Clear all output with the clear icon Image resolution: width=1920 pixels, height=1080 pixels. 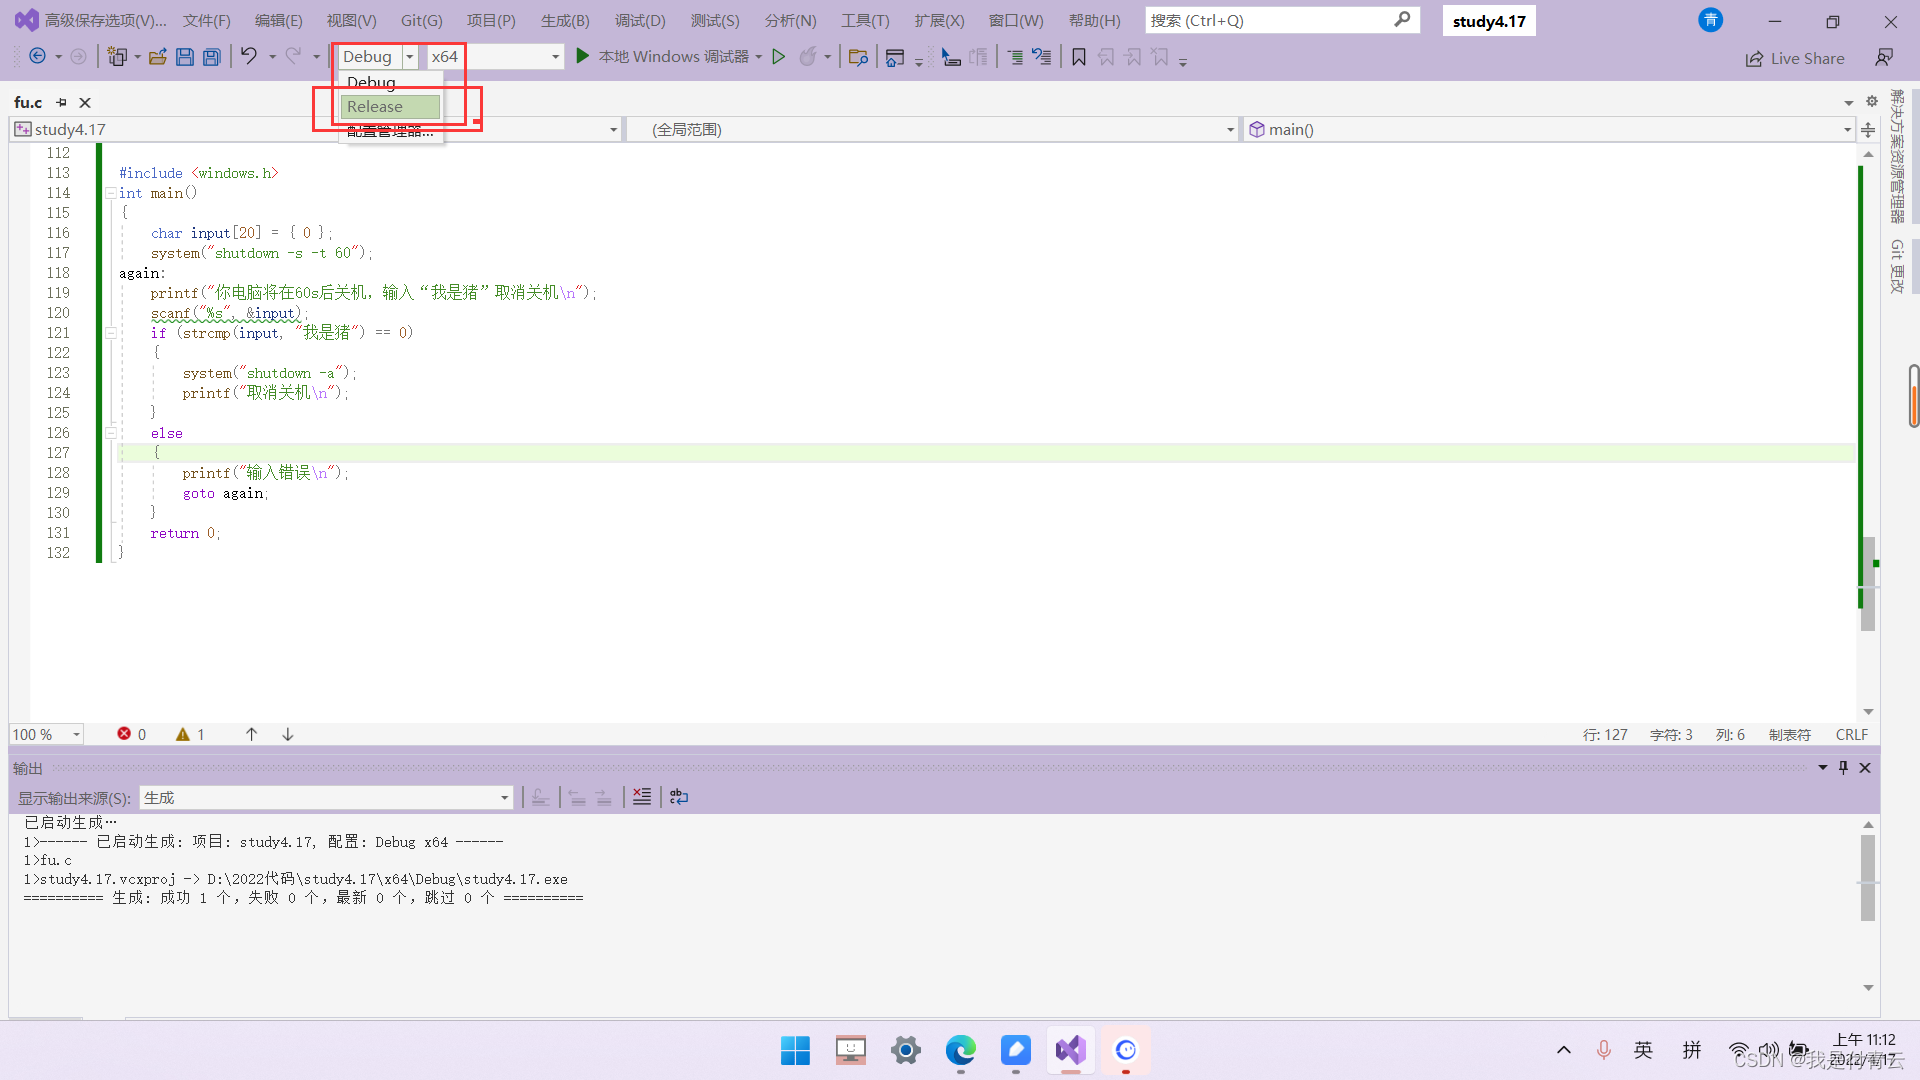[642, 797]
